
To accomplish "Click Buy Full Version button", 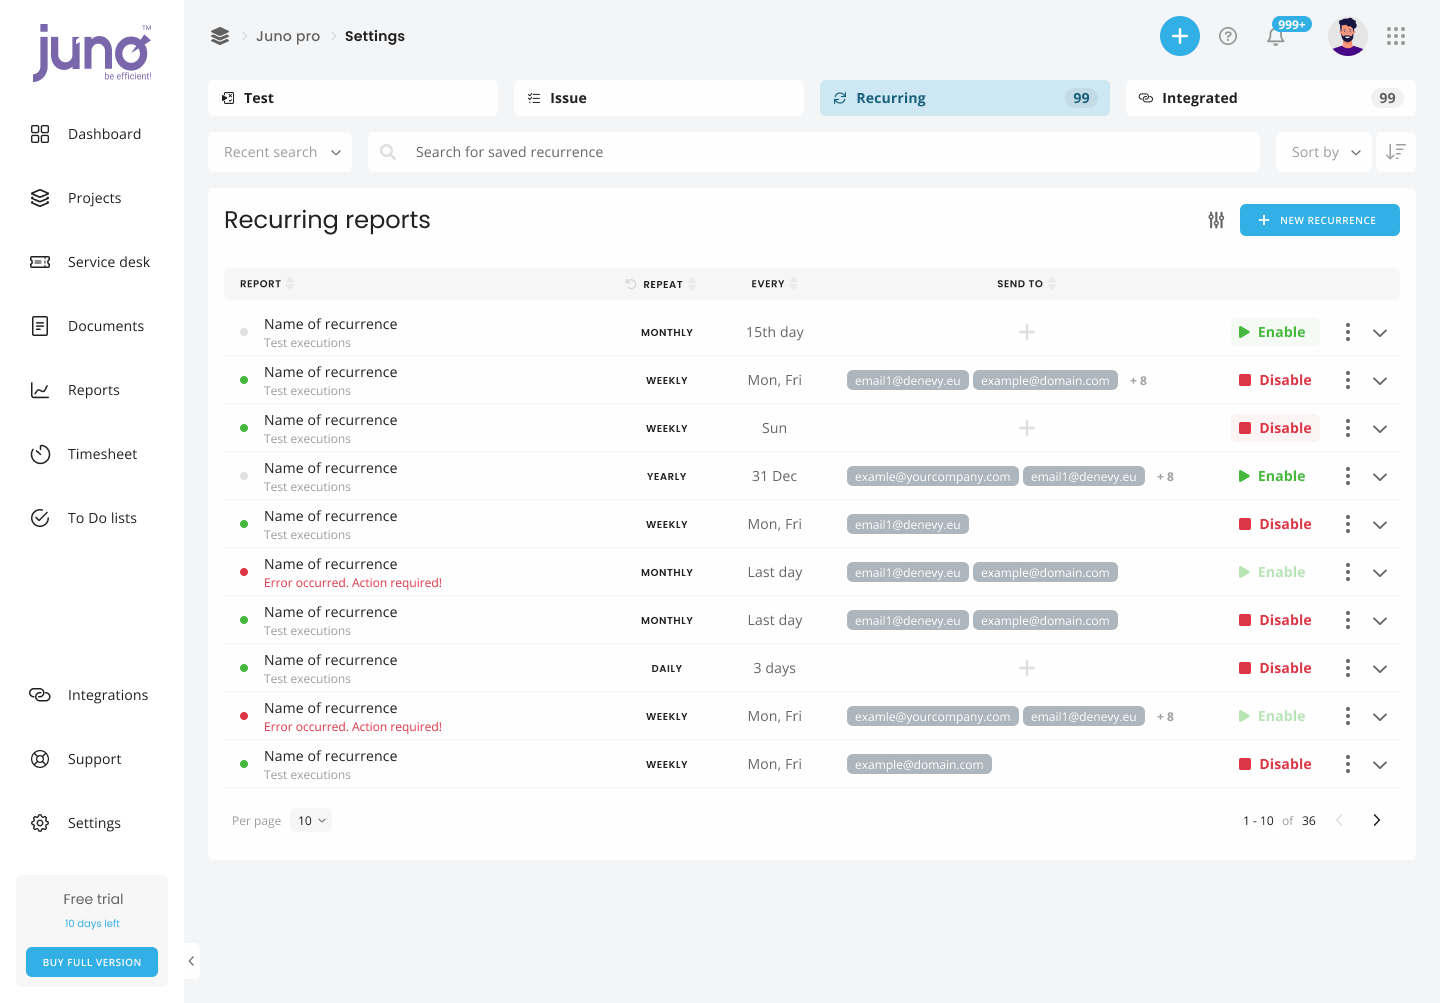I will click(x=92, y=962).
